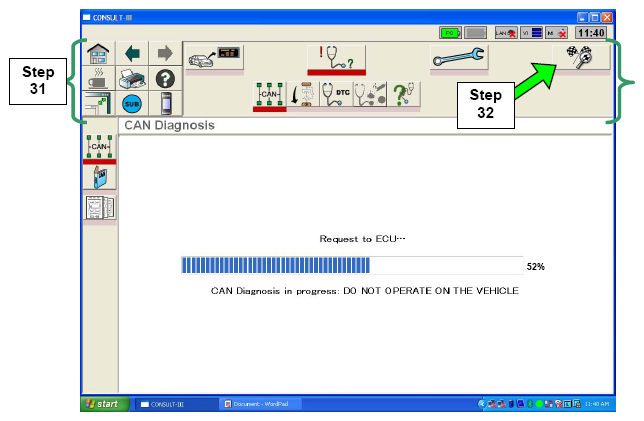Click the Windows Start button
Image resolution: width=644 pixels, height=421 pixels.
[101, 403]
